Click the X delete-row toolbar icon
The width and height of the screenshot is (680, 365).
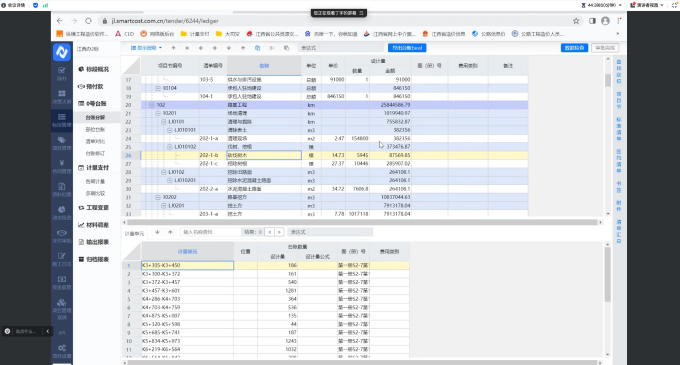point(187,48)
